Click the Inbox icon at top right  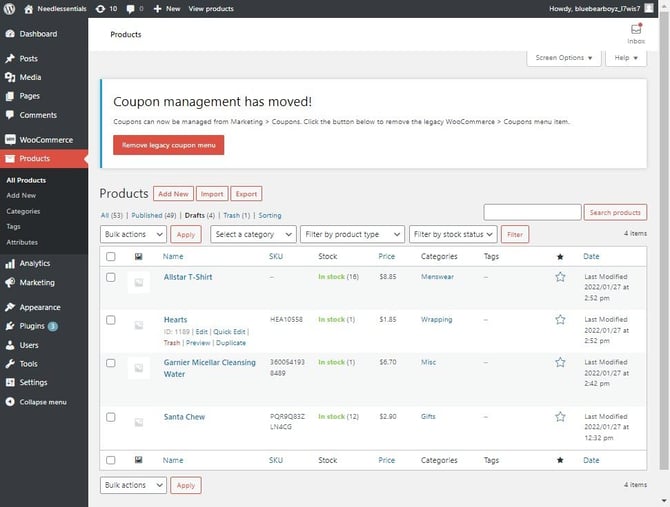tap(636, 31)
